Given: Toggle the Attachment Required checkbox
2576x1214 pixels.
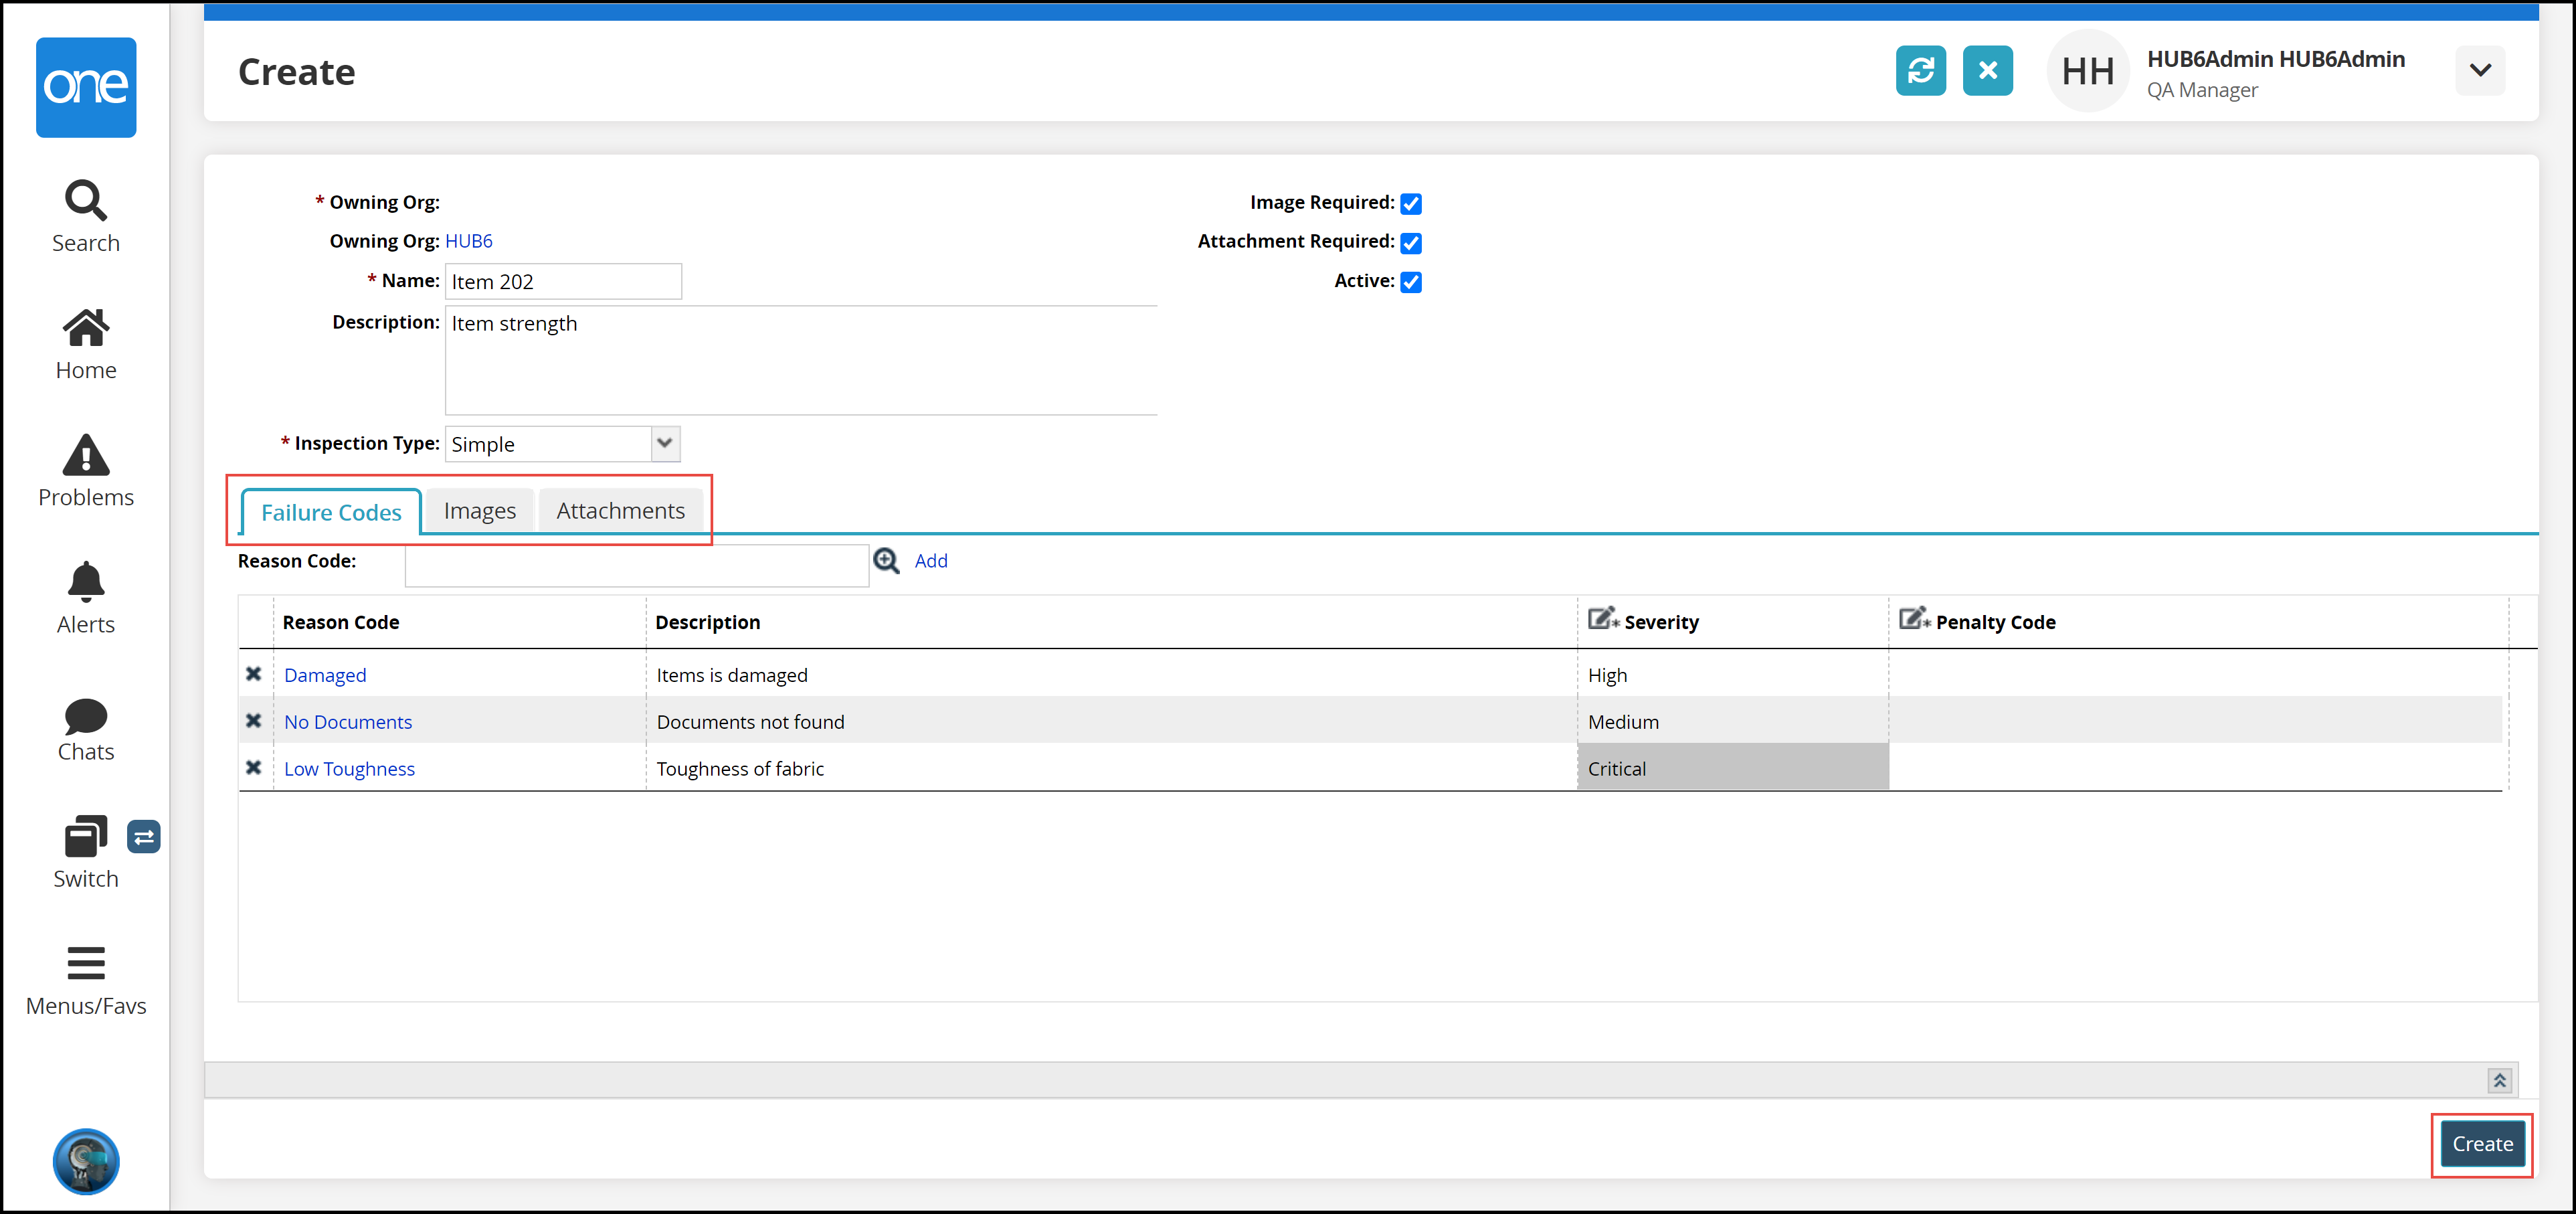Looking at the screenshot, I should (x=1411, y=243).
